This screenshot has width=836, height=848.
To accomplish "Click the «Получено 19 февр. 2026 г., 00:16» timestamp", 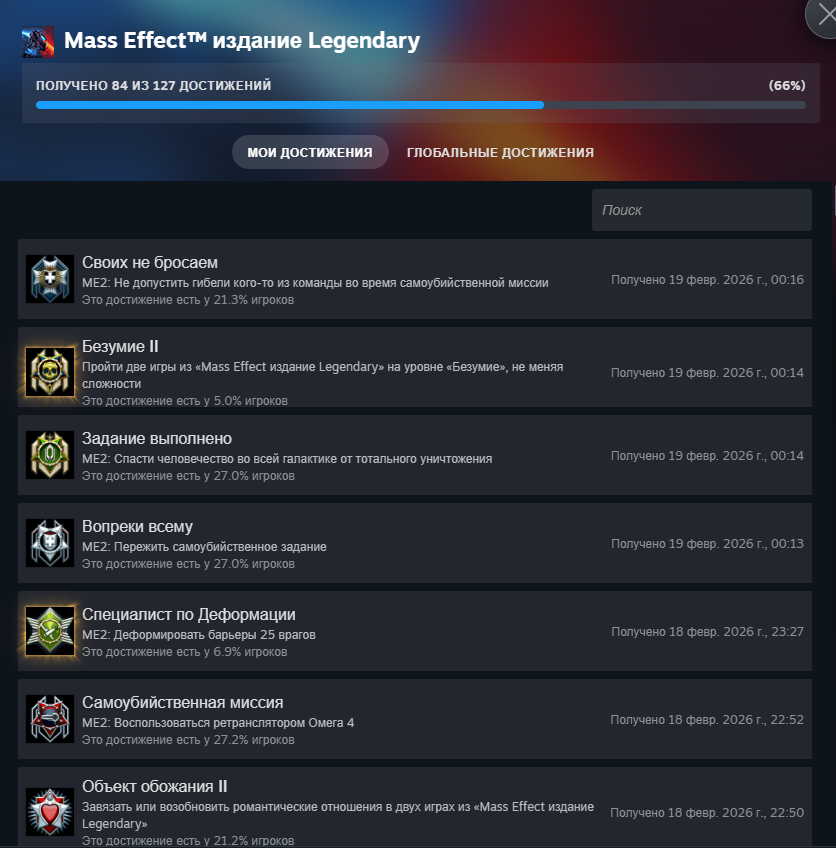I will (707, 280).
